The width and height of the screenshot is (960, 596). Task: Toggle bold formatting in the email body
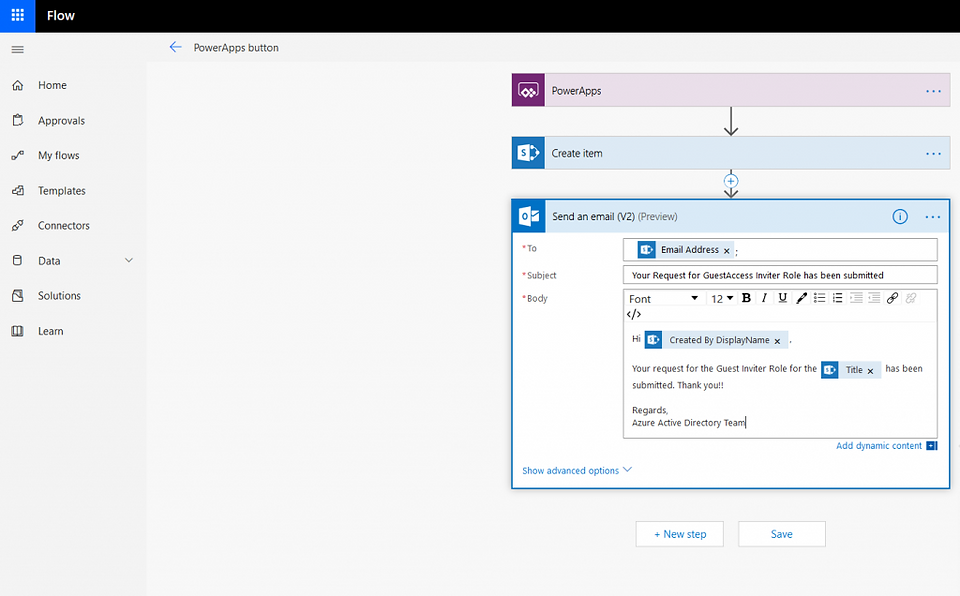click(746, 298)
